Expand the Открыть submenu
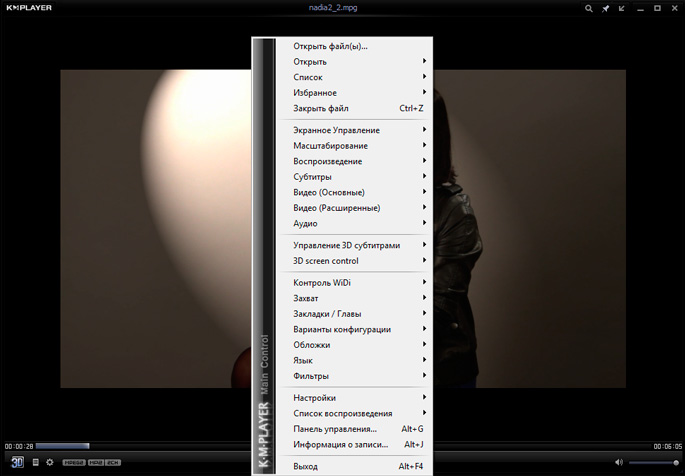The height and width of the screenshot is (476, 685). point(354,62)
